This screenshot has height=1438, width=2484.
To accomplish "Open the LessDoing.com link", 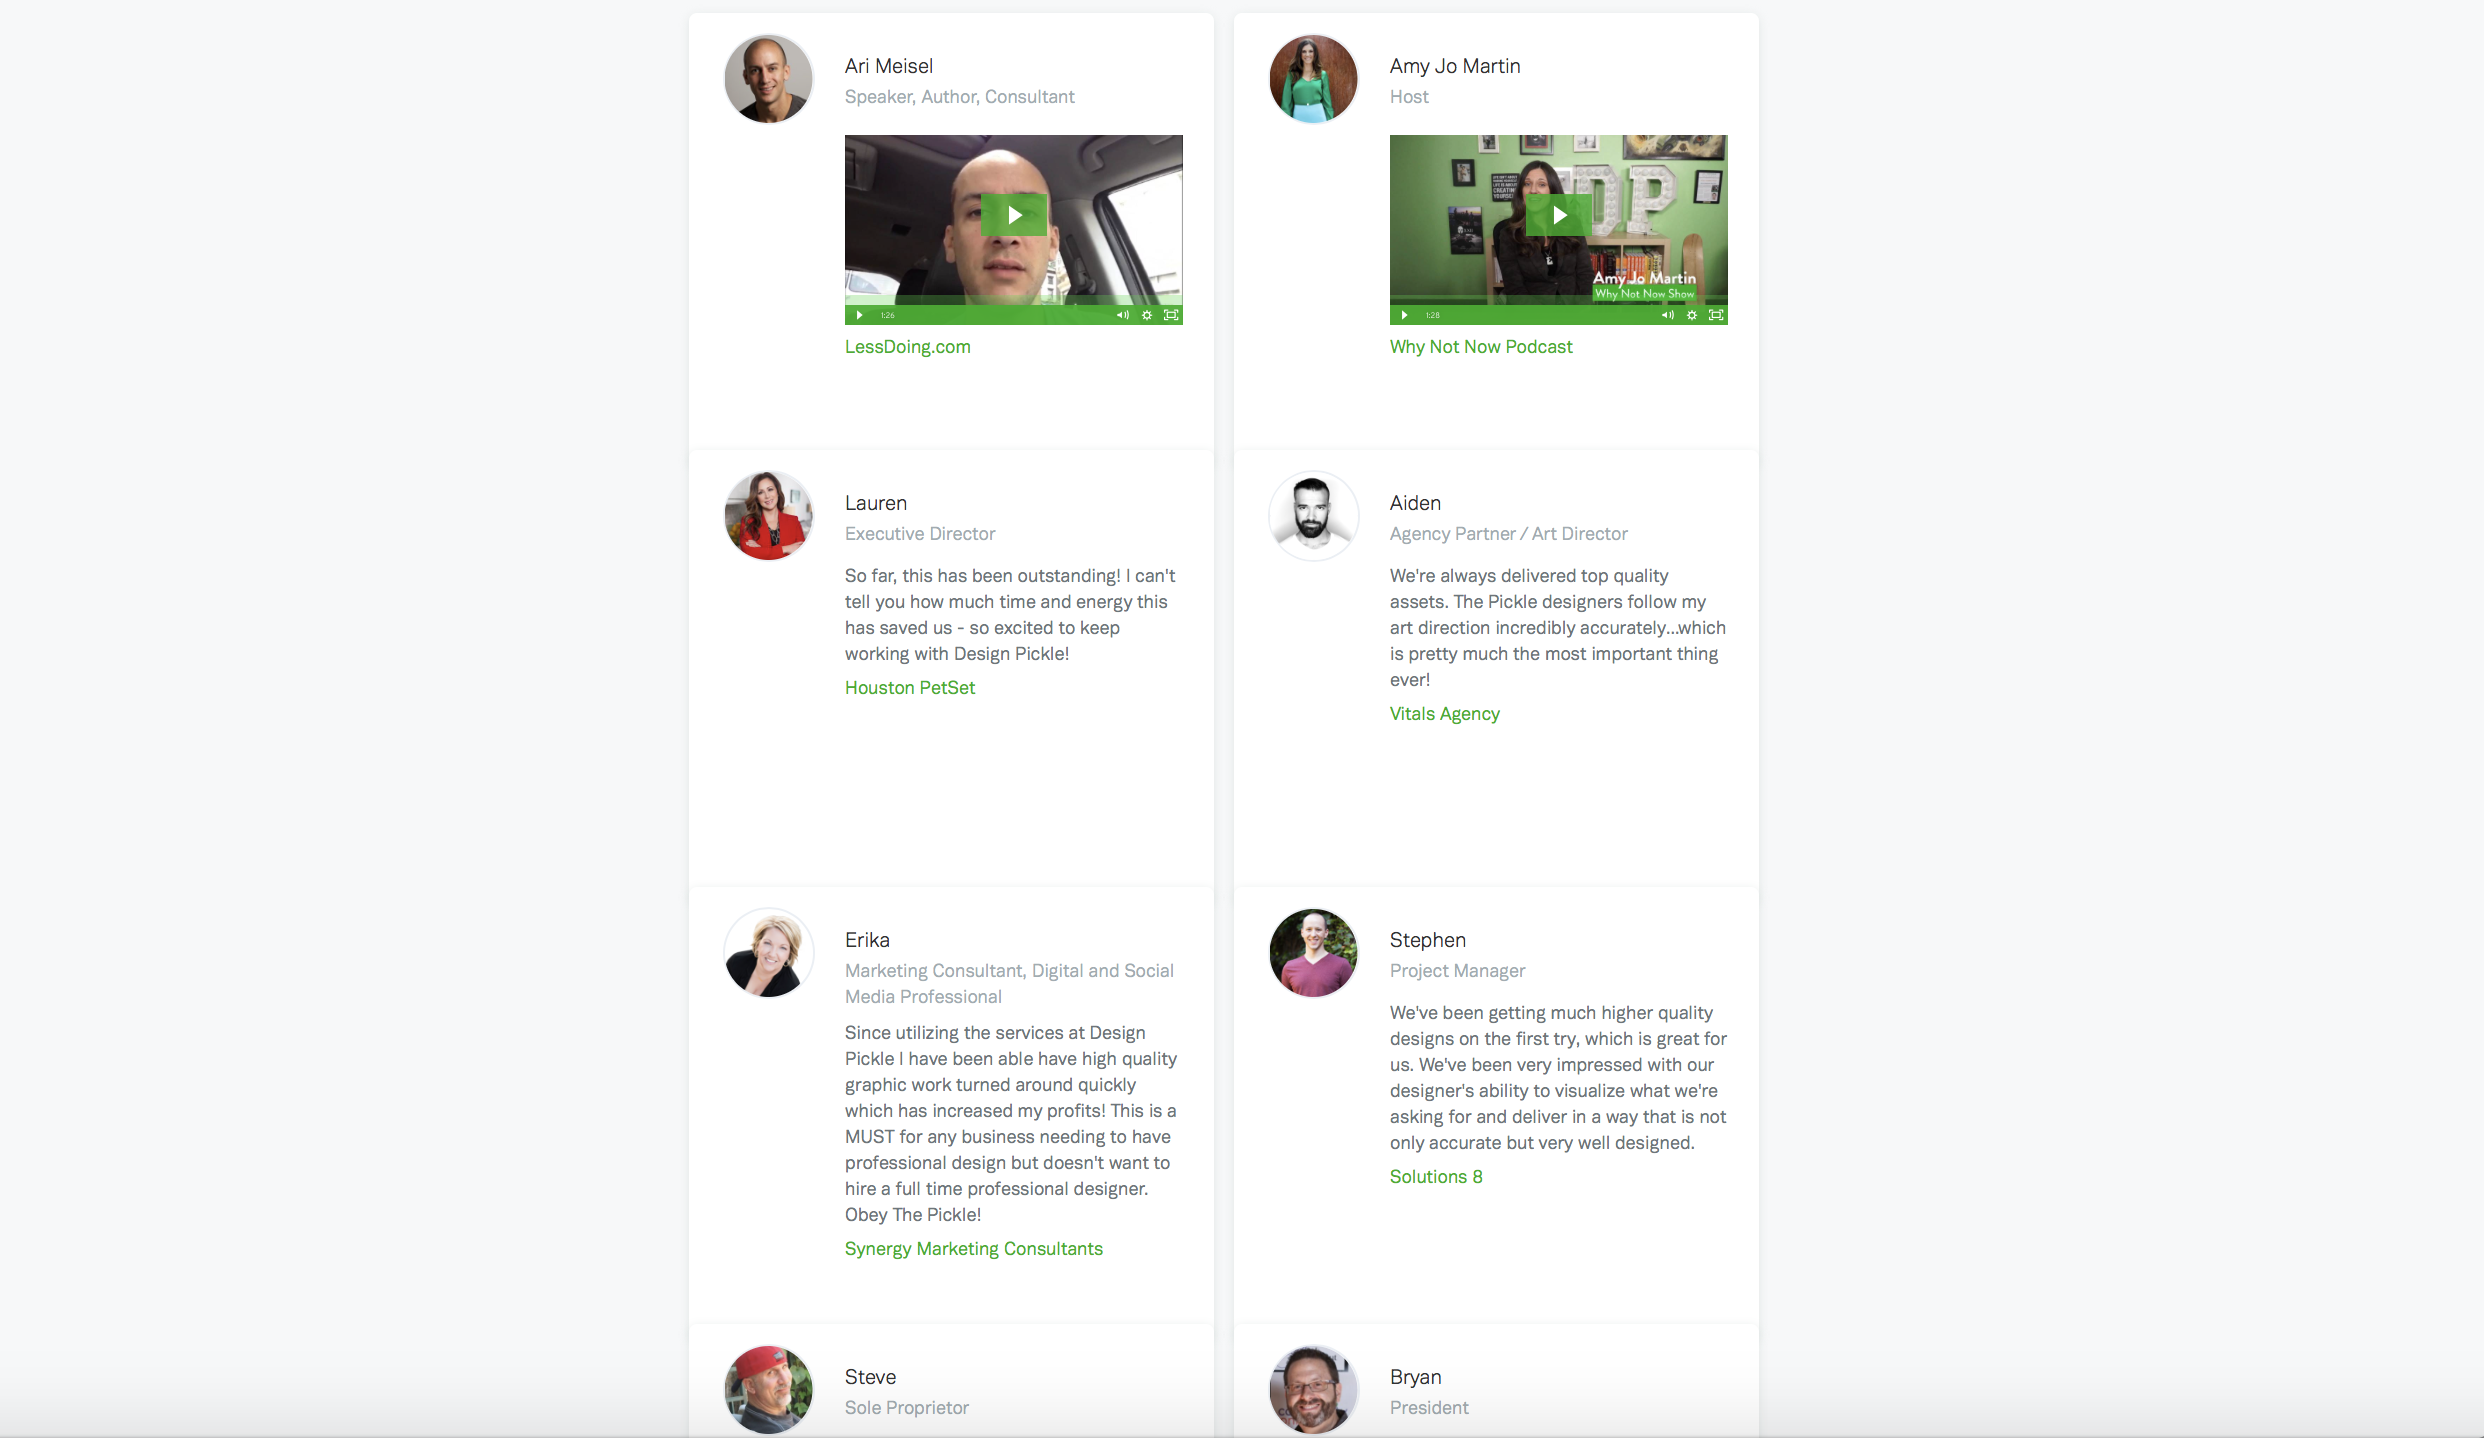I will [908, 347].
